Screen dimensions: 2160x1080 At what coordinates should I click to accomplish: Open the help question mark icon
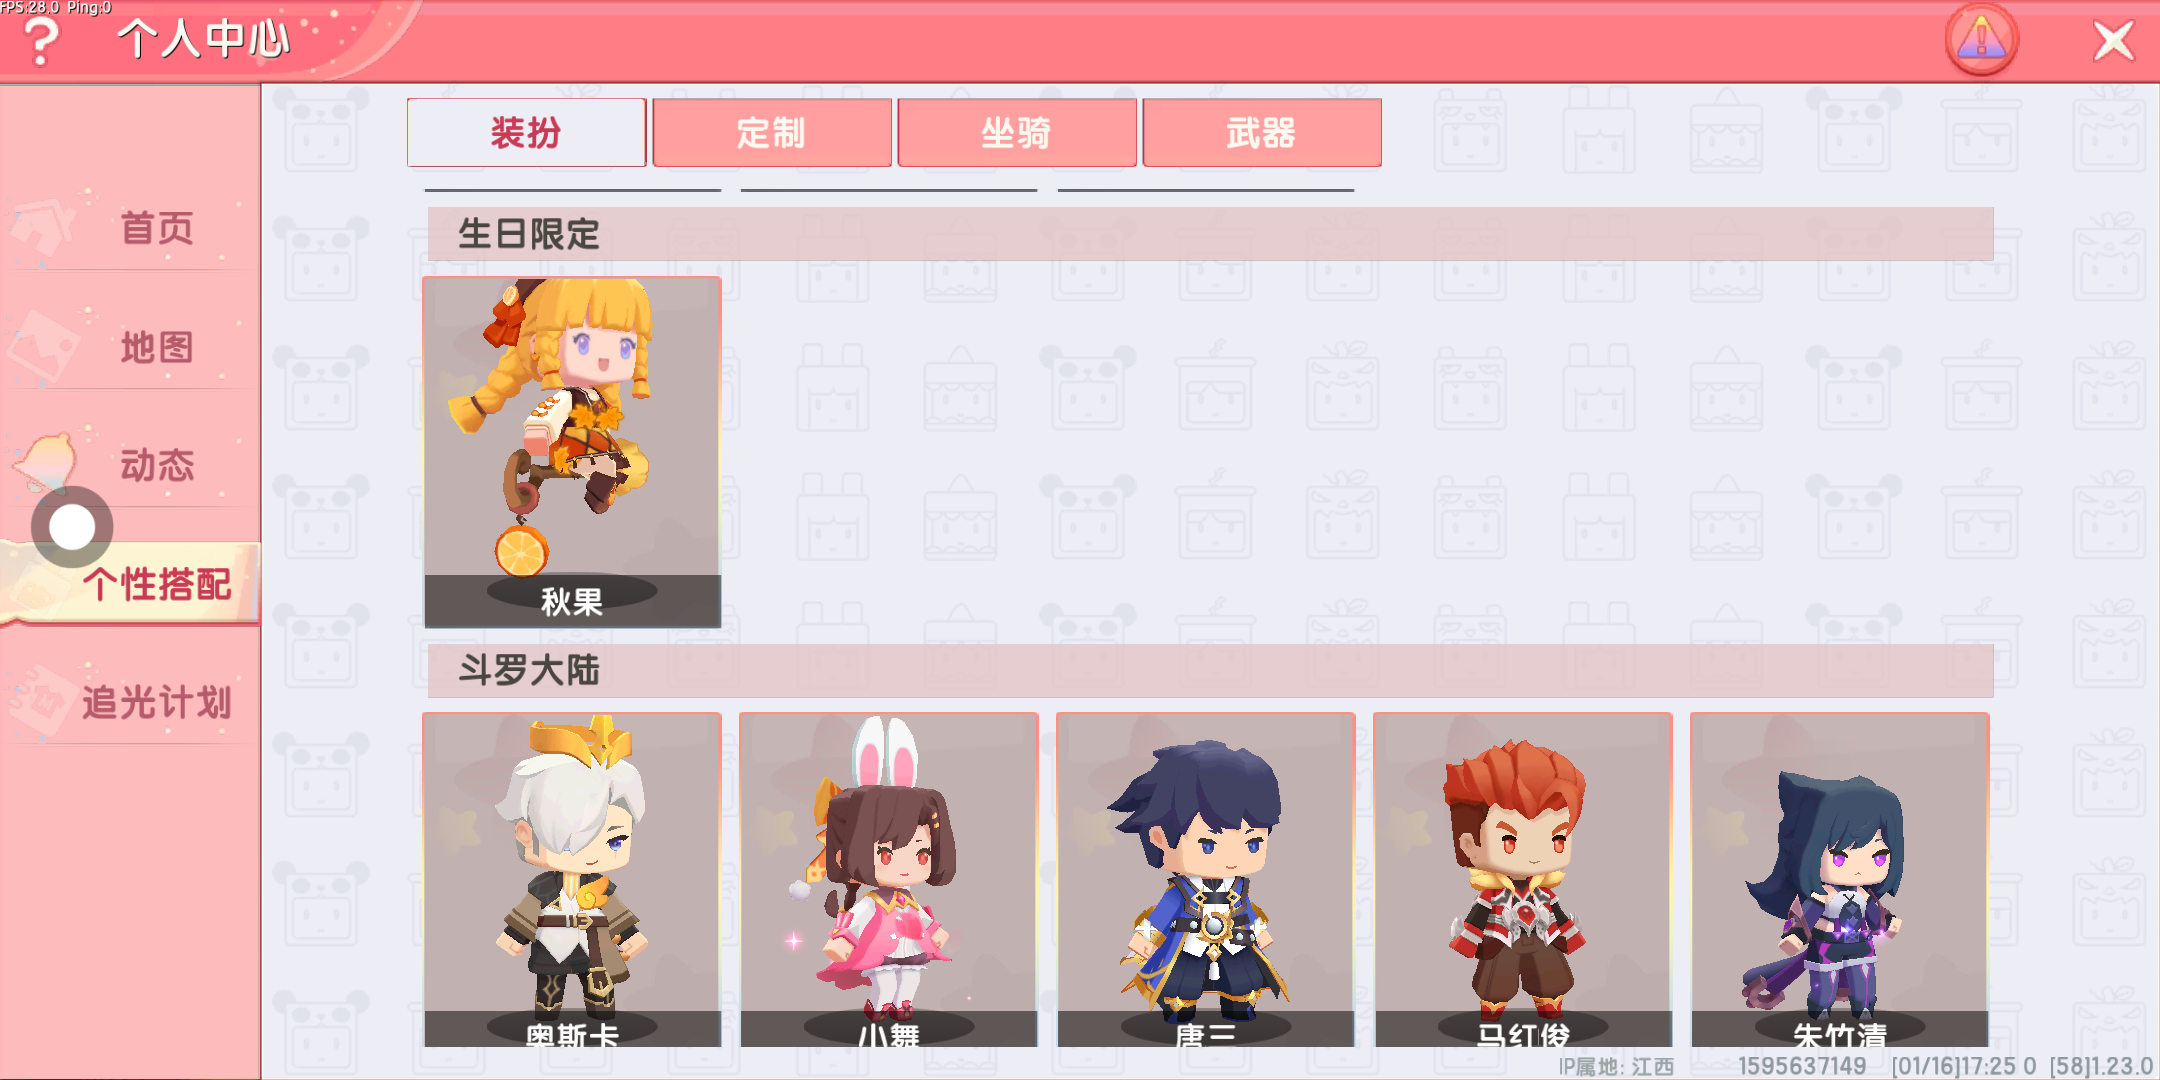coord(41,42)
